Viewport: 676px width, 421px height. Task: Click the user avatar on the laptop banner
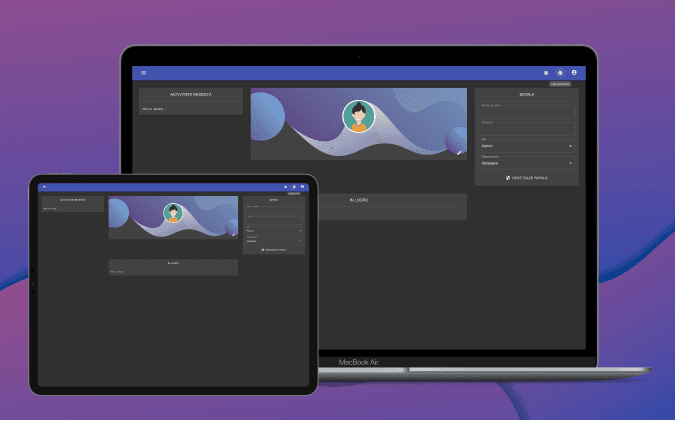(x=359, y=116)
